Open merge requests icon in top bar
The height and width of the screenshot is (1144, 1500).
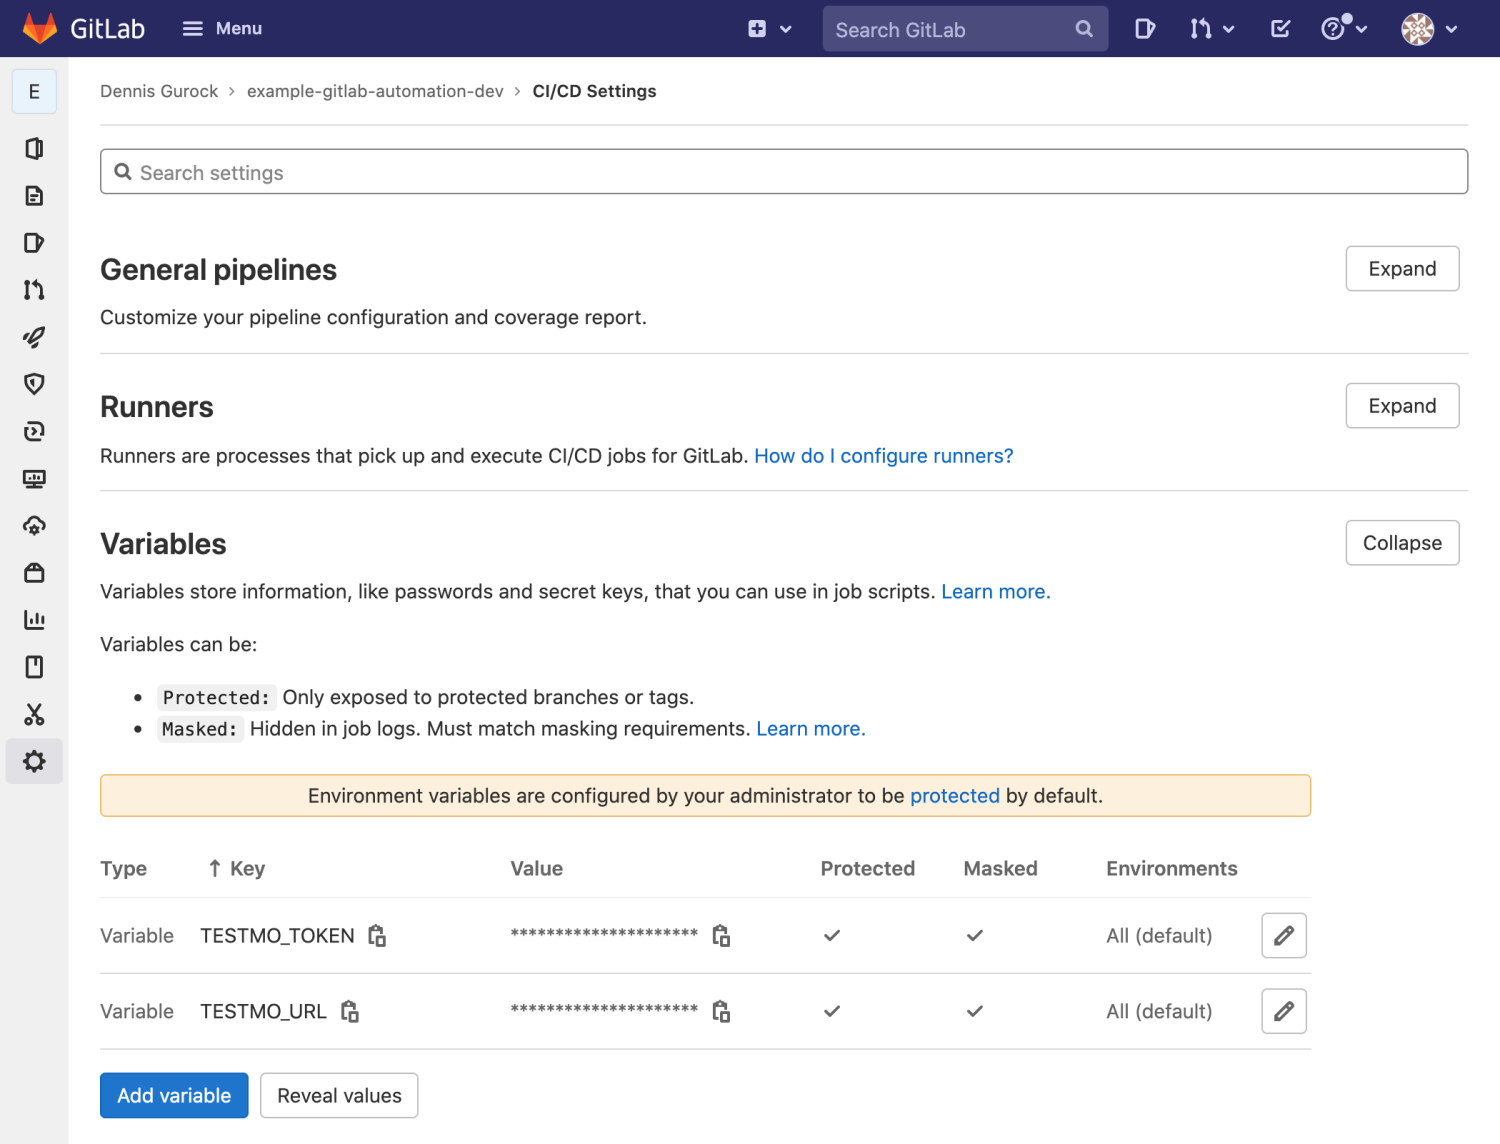tap(1201, 29)
